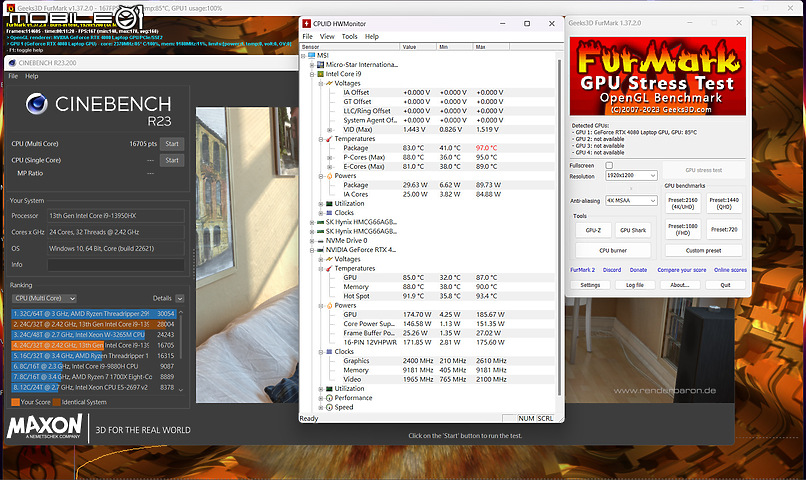The width and height of the screenshot is (806, 480).
Task: Select the 16-PIN 12VHPWR power row
Action: [x=427, y=342]
